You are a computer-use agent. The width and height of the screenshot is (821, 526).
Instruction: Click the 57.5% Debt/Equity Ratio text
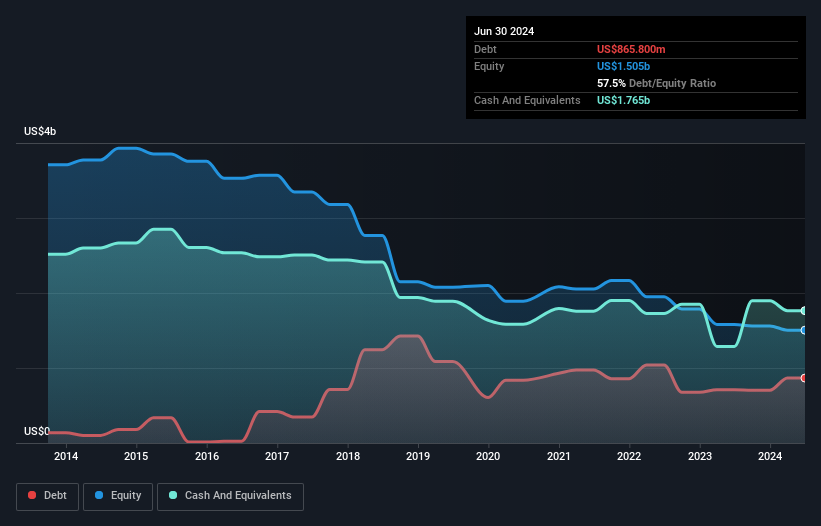656,83
